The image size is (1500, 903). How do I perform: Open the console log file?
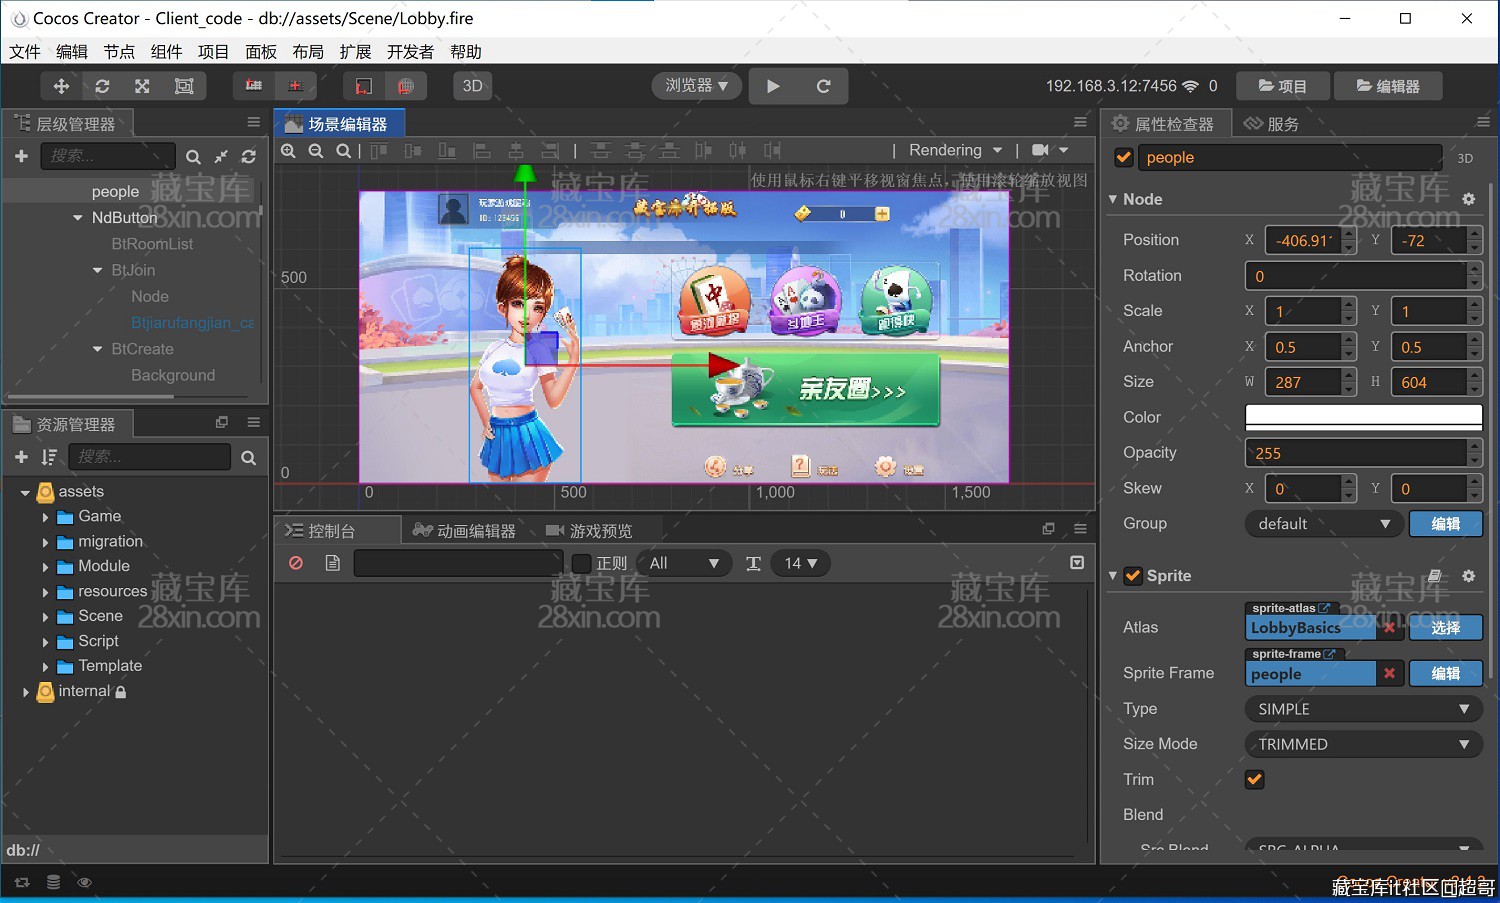click(x=333, y=563)
